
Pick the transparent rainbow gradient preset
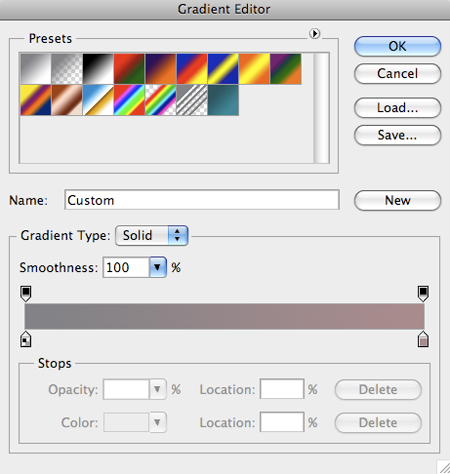[x=161, y=100]
